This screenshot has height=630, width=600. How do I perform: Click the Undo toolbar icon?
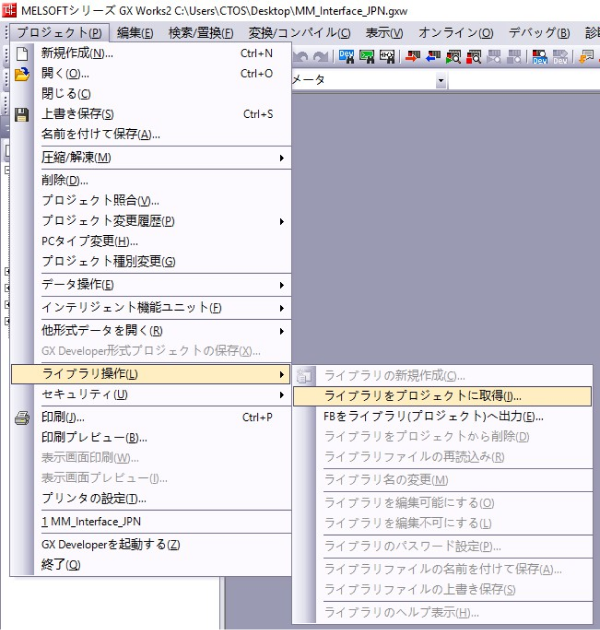click(301, 57)
